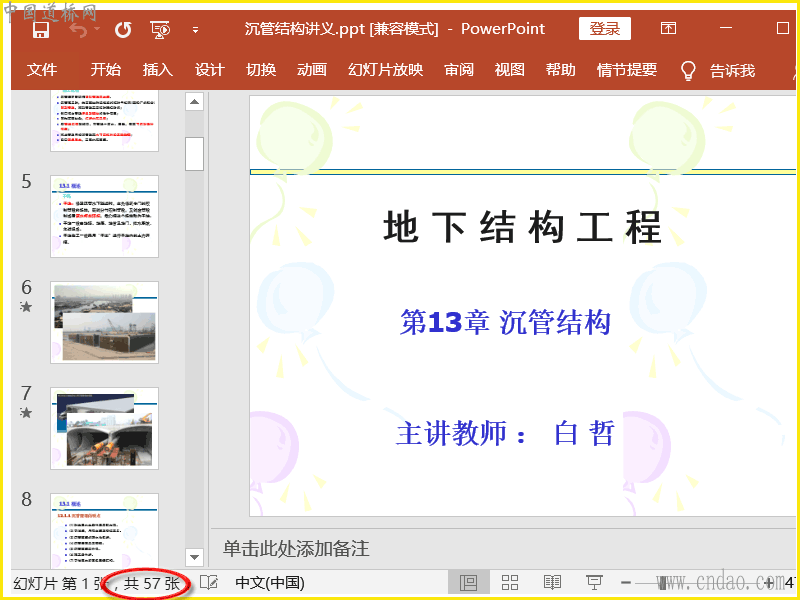Start Slide Show view from status bar
This screenshot has width=800, height=600.
tap(594, 582)
